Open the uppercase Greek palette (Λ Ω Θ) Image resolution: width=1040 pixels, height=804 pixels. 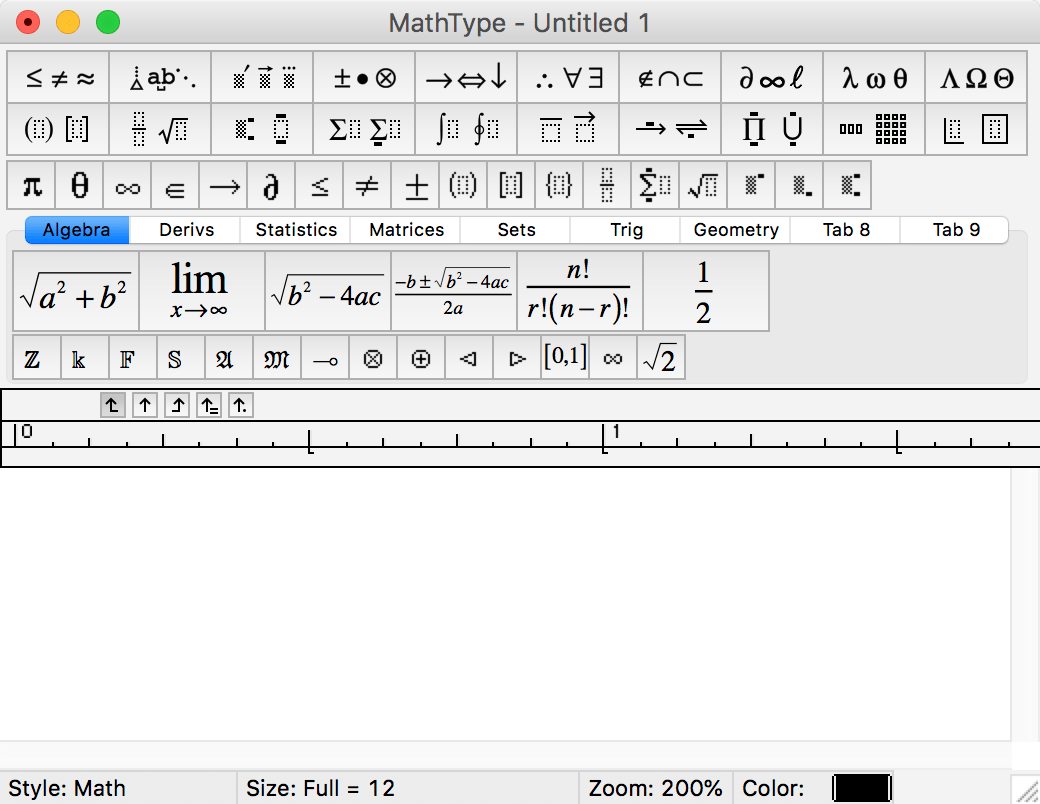click(x=976, y=78)
